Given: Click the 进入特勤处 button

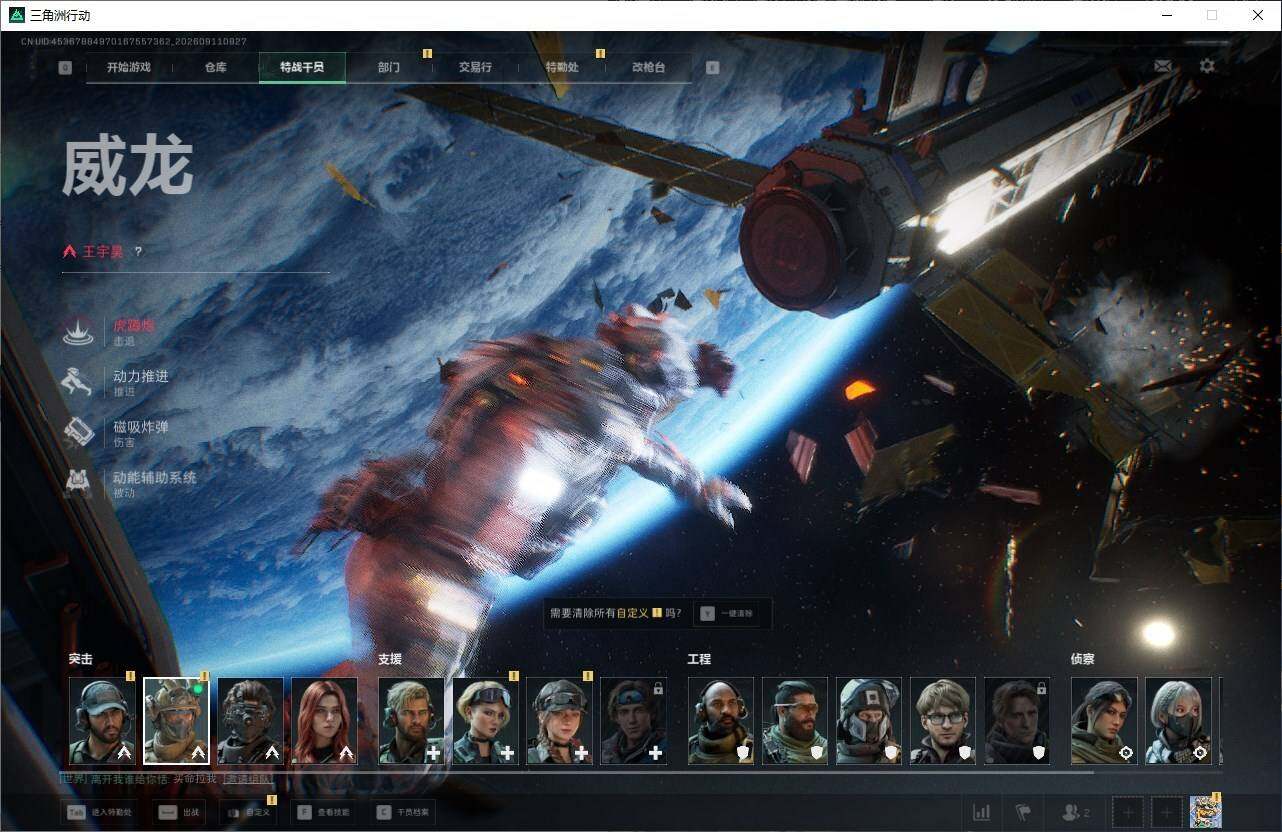Looking at the screenshot, I should point(100,813).
